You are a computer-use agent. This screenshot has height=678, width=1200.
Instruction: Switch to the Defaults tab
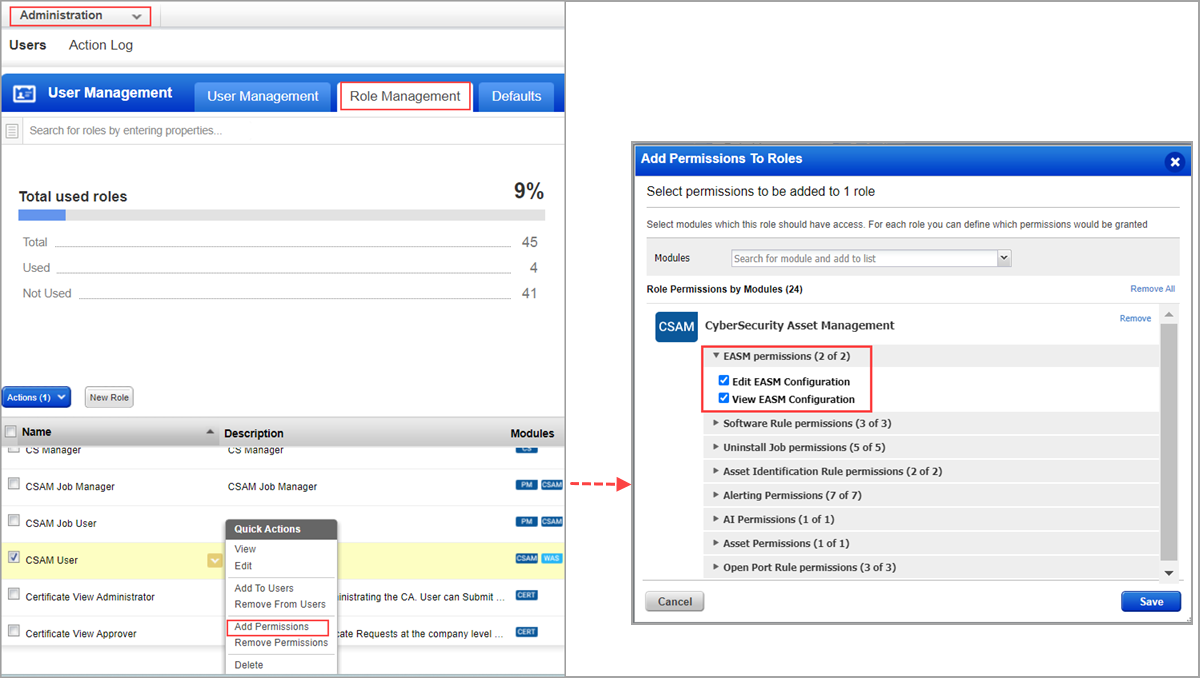coord(516,96)
